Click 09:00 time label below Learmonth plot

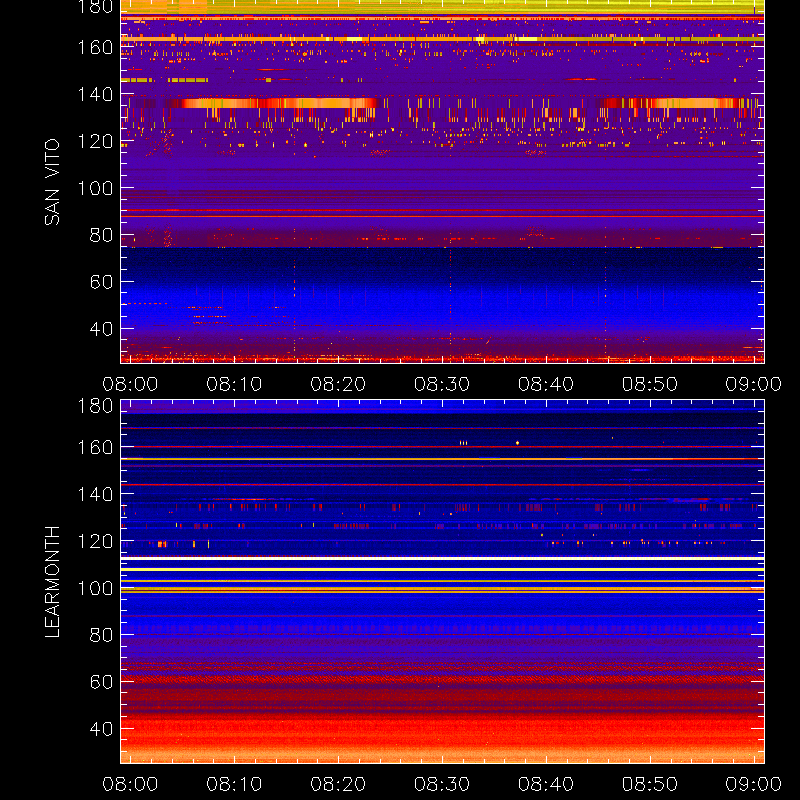pos(754,784)
